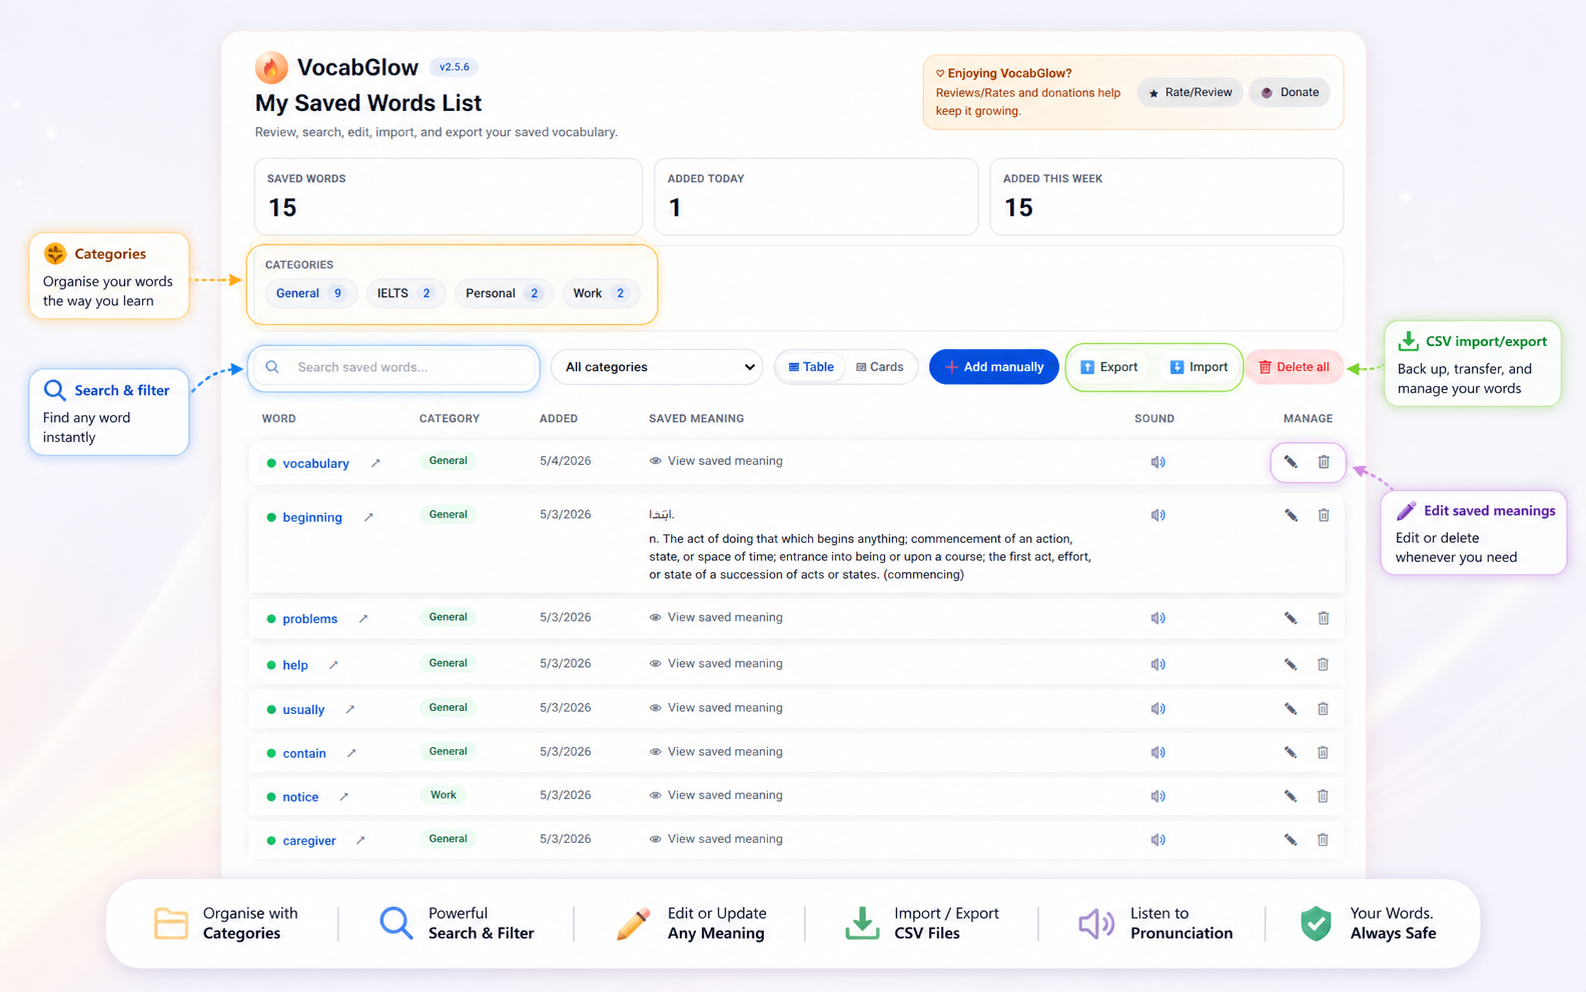Open the word link contain
Image resolution: width=1586 pixels, height=992 pixels.
[304, 753]
